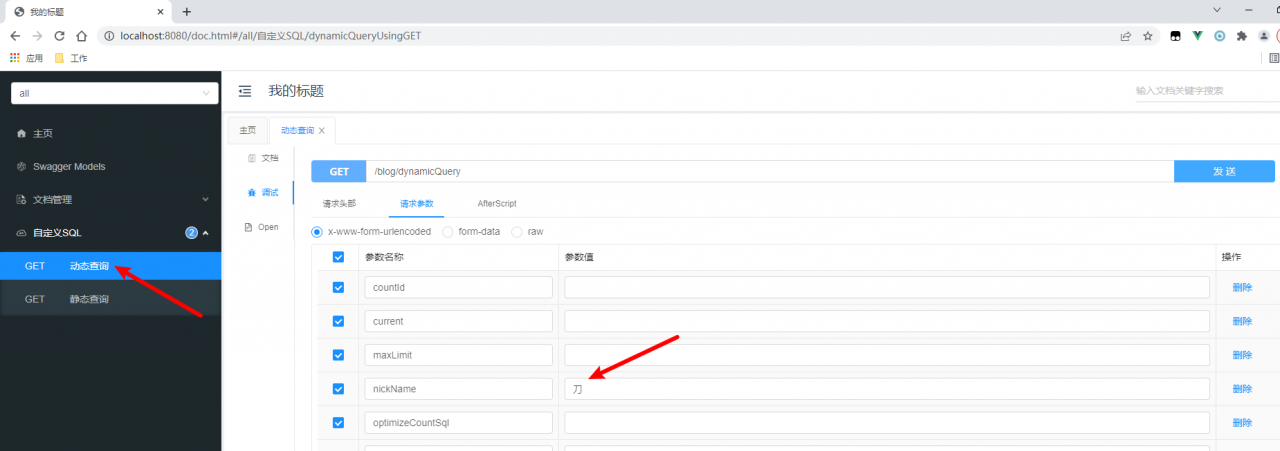Screen dimensions: 1280x451
Task: Switch to the 请求头部 tab
Action: click(x=339, y=203)
